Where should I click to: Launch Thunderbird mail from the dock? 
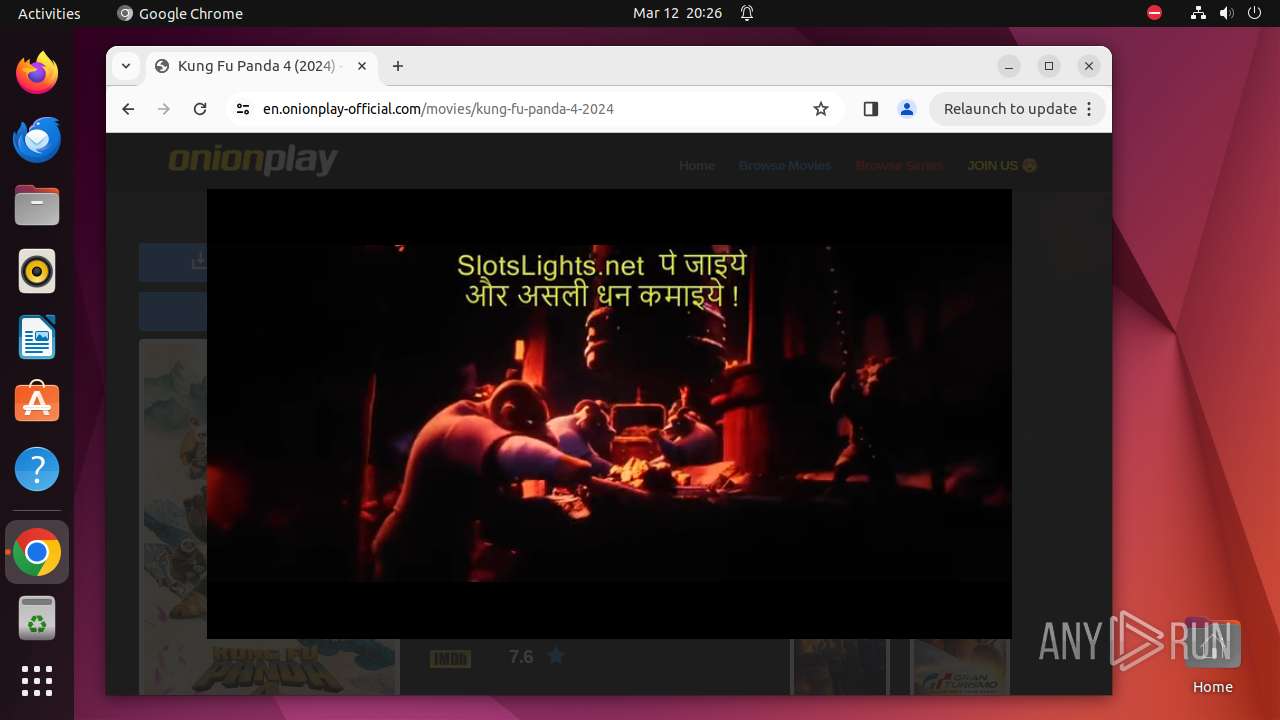tap(37, 139)
